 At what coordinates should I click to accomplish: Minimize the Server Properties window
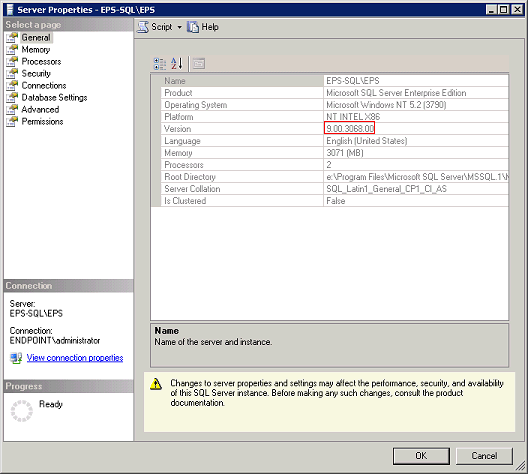[x=492, y=10]
